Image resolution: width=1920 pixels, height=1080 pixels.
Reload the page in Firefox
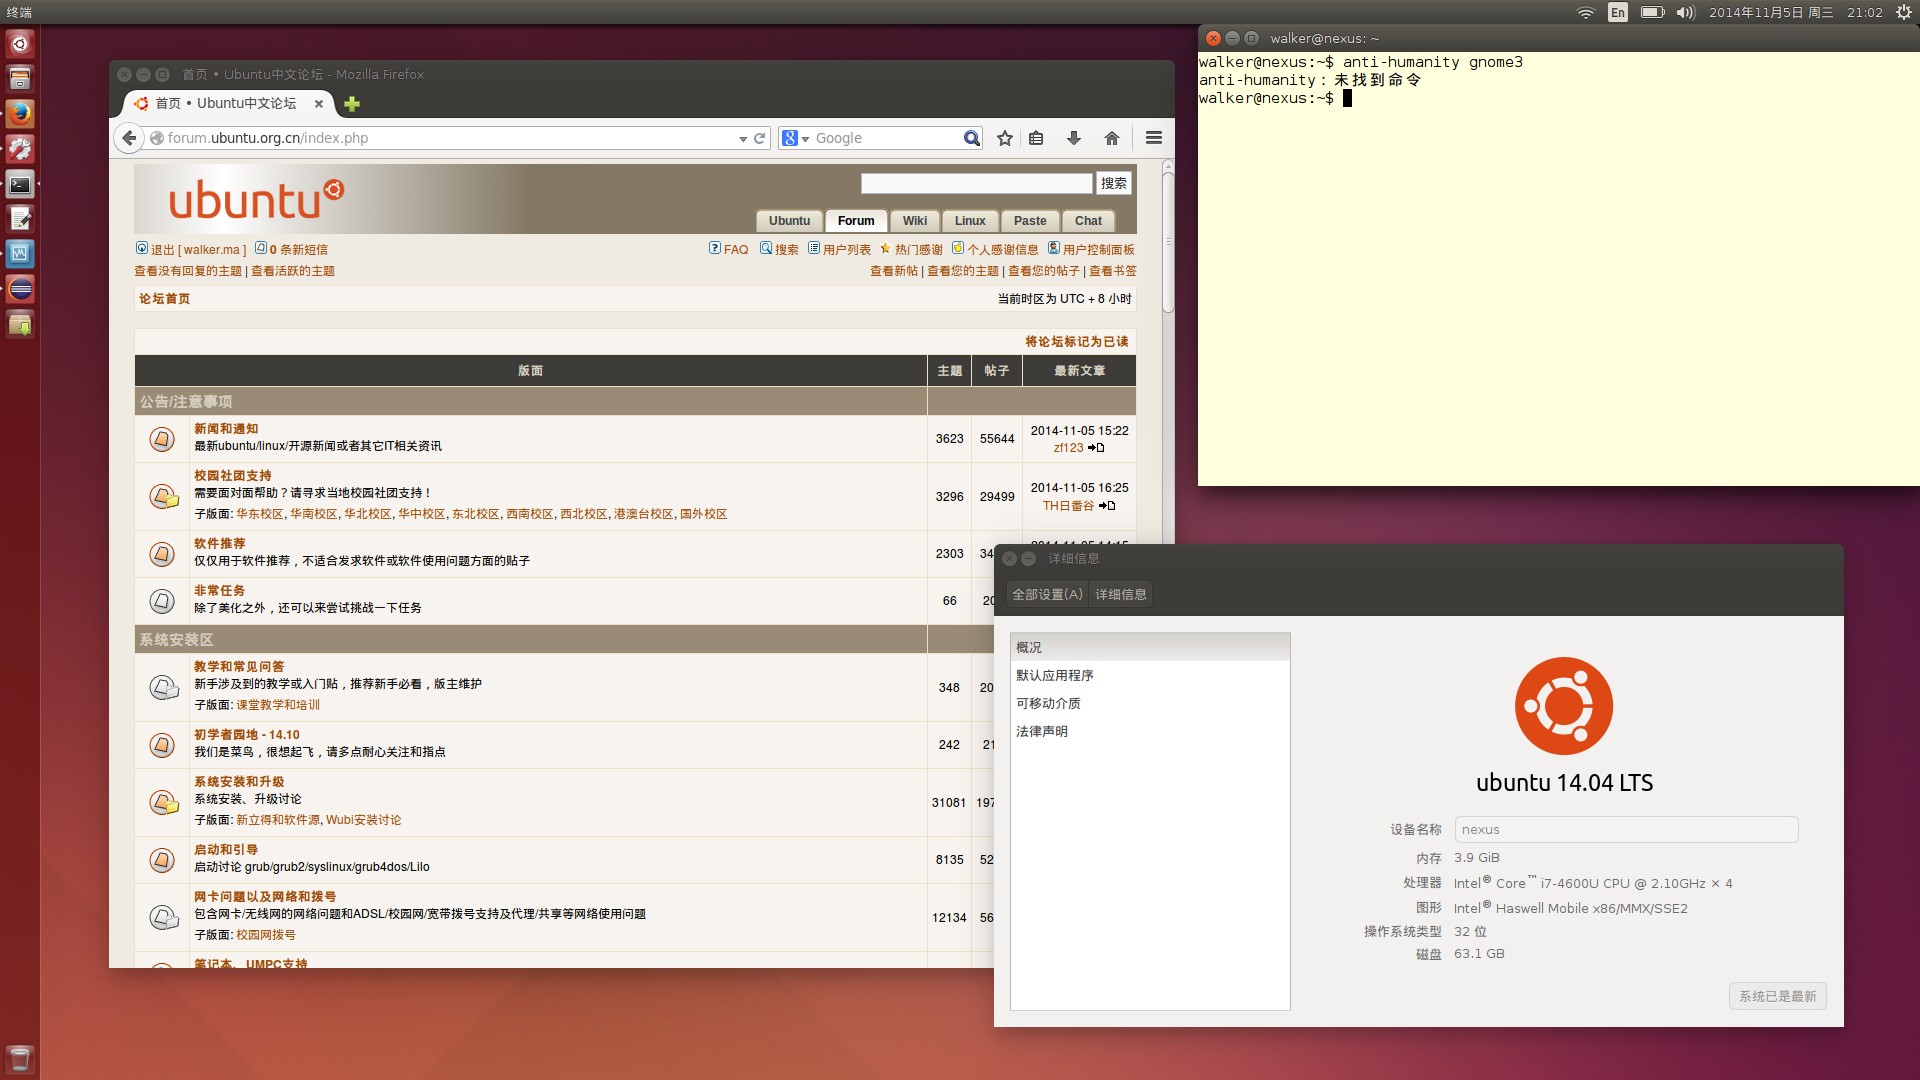coord(760,138)
